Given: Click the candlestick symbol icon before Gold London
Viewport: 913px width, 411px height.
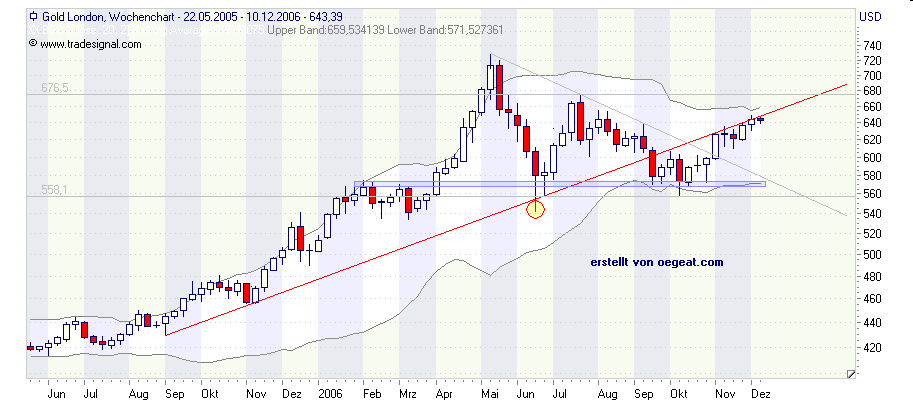Looking at the screenshot, I should point(34,16).
